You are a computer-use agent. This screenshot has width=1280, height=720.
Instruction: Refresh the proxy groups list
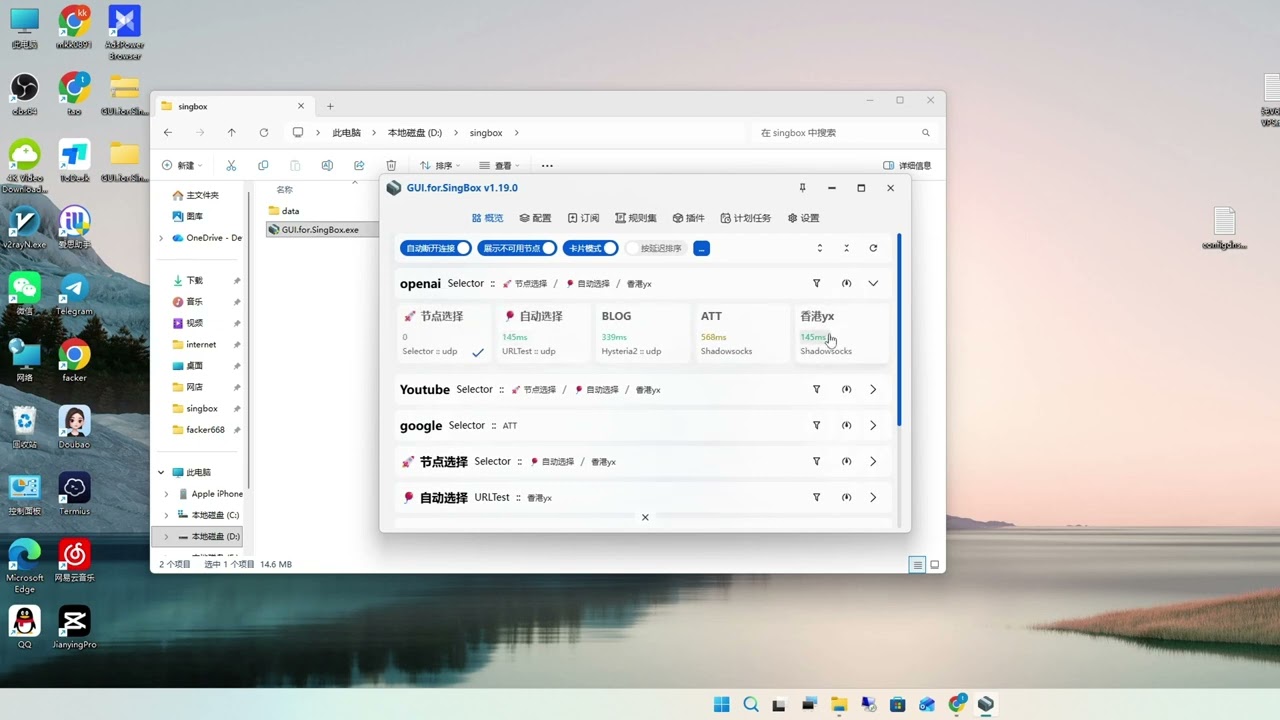tap(873, 248)
